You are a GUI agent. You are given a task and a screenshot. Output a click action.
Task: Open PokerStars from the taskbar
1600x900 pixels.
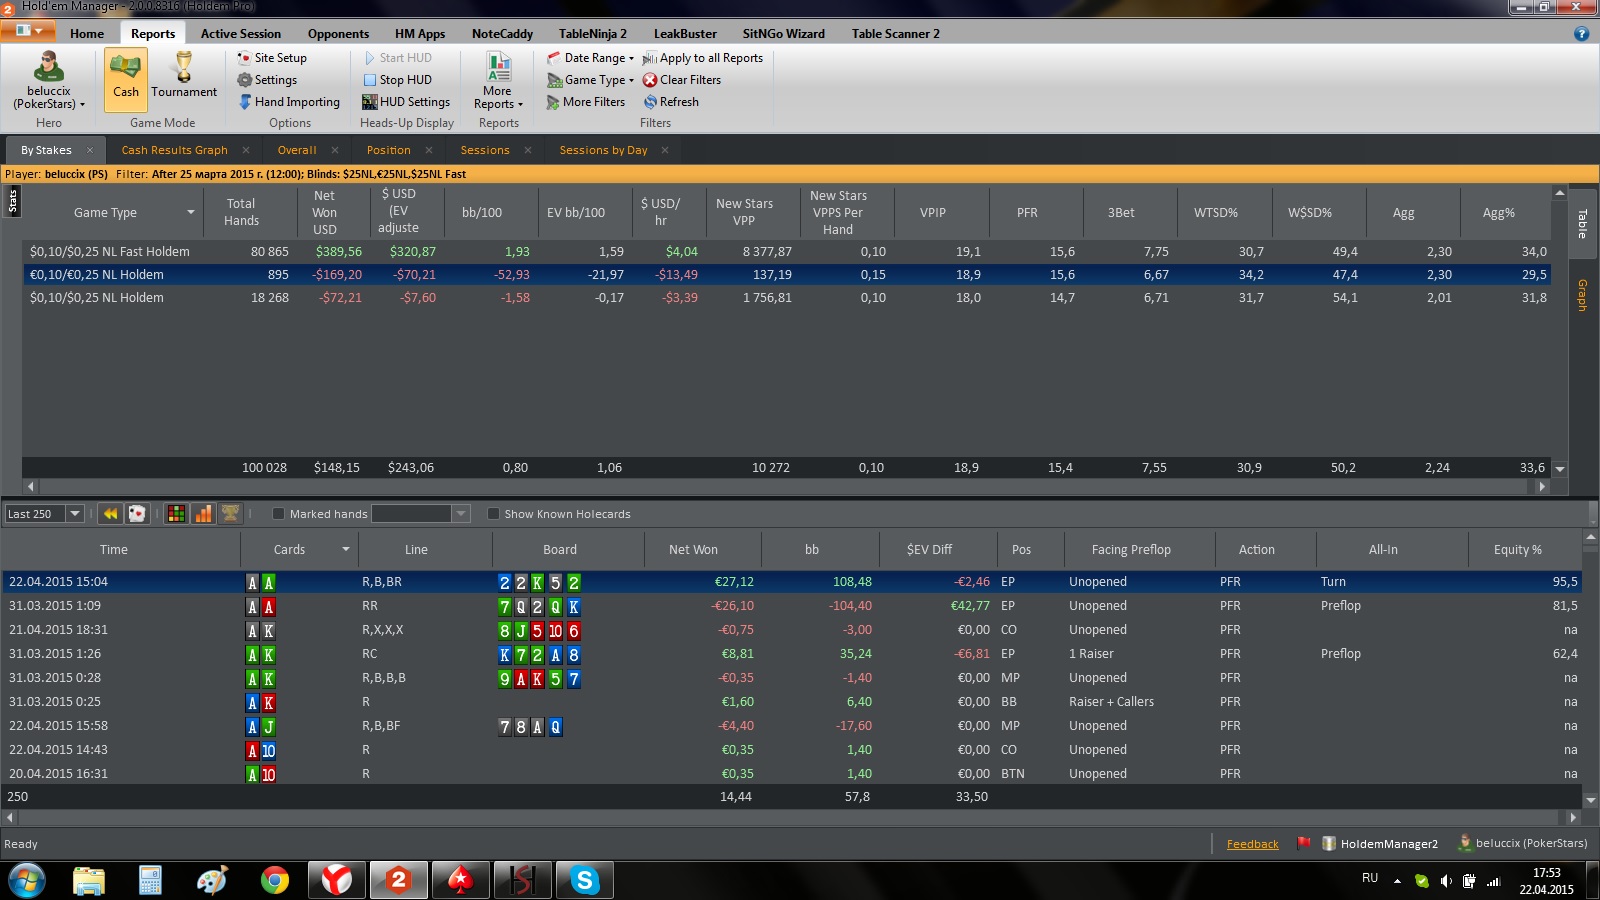pos(460,880)
